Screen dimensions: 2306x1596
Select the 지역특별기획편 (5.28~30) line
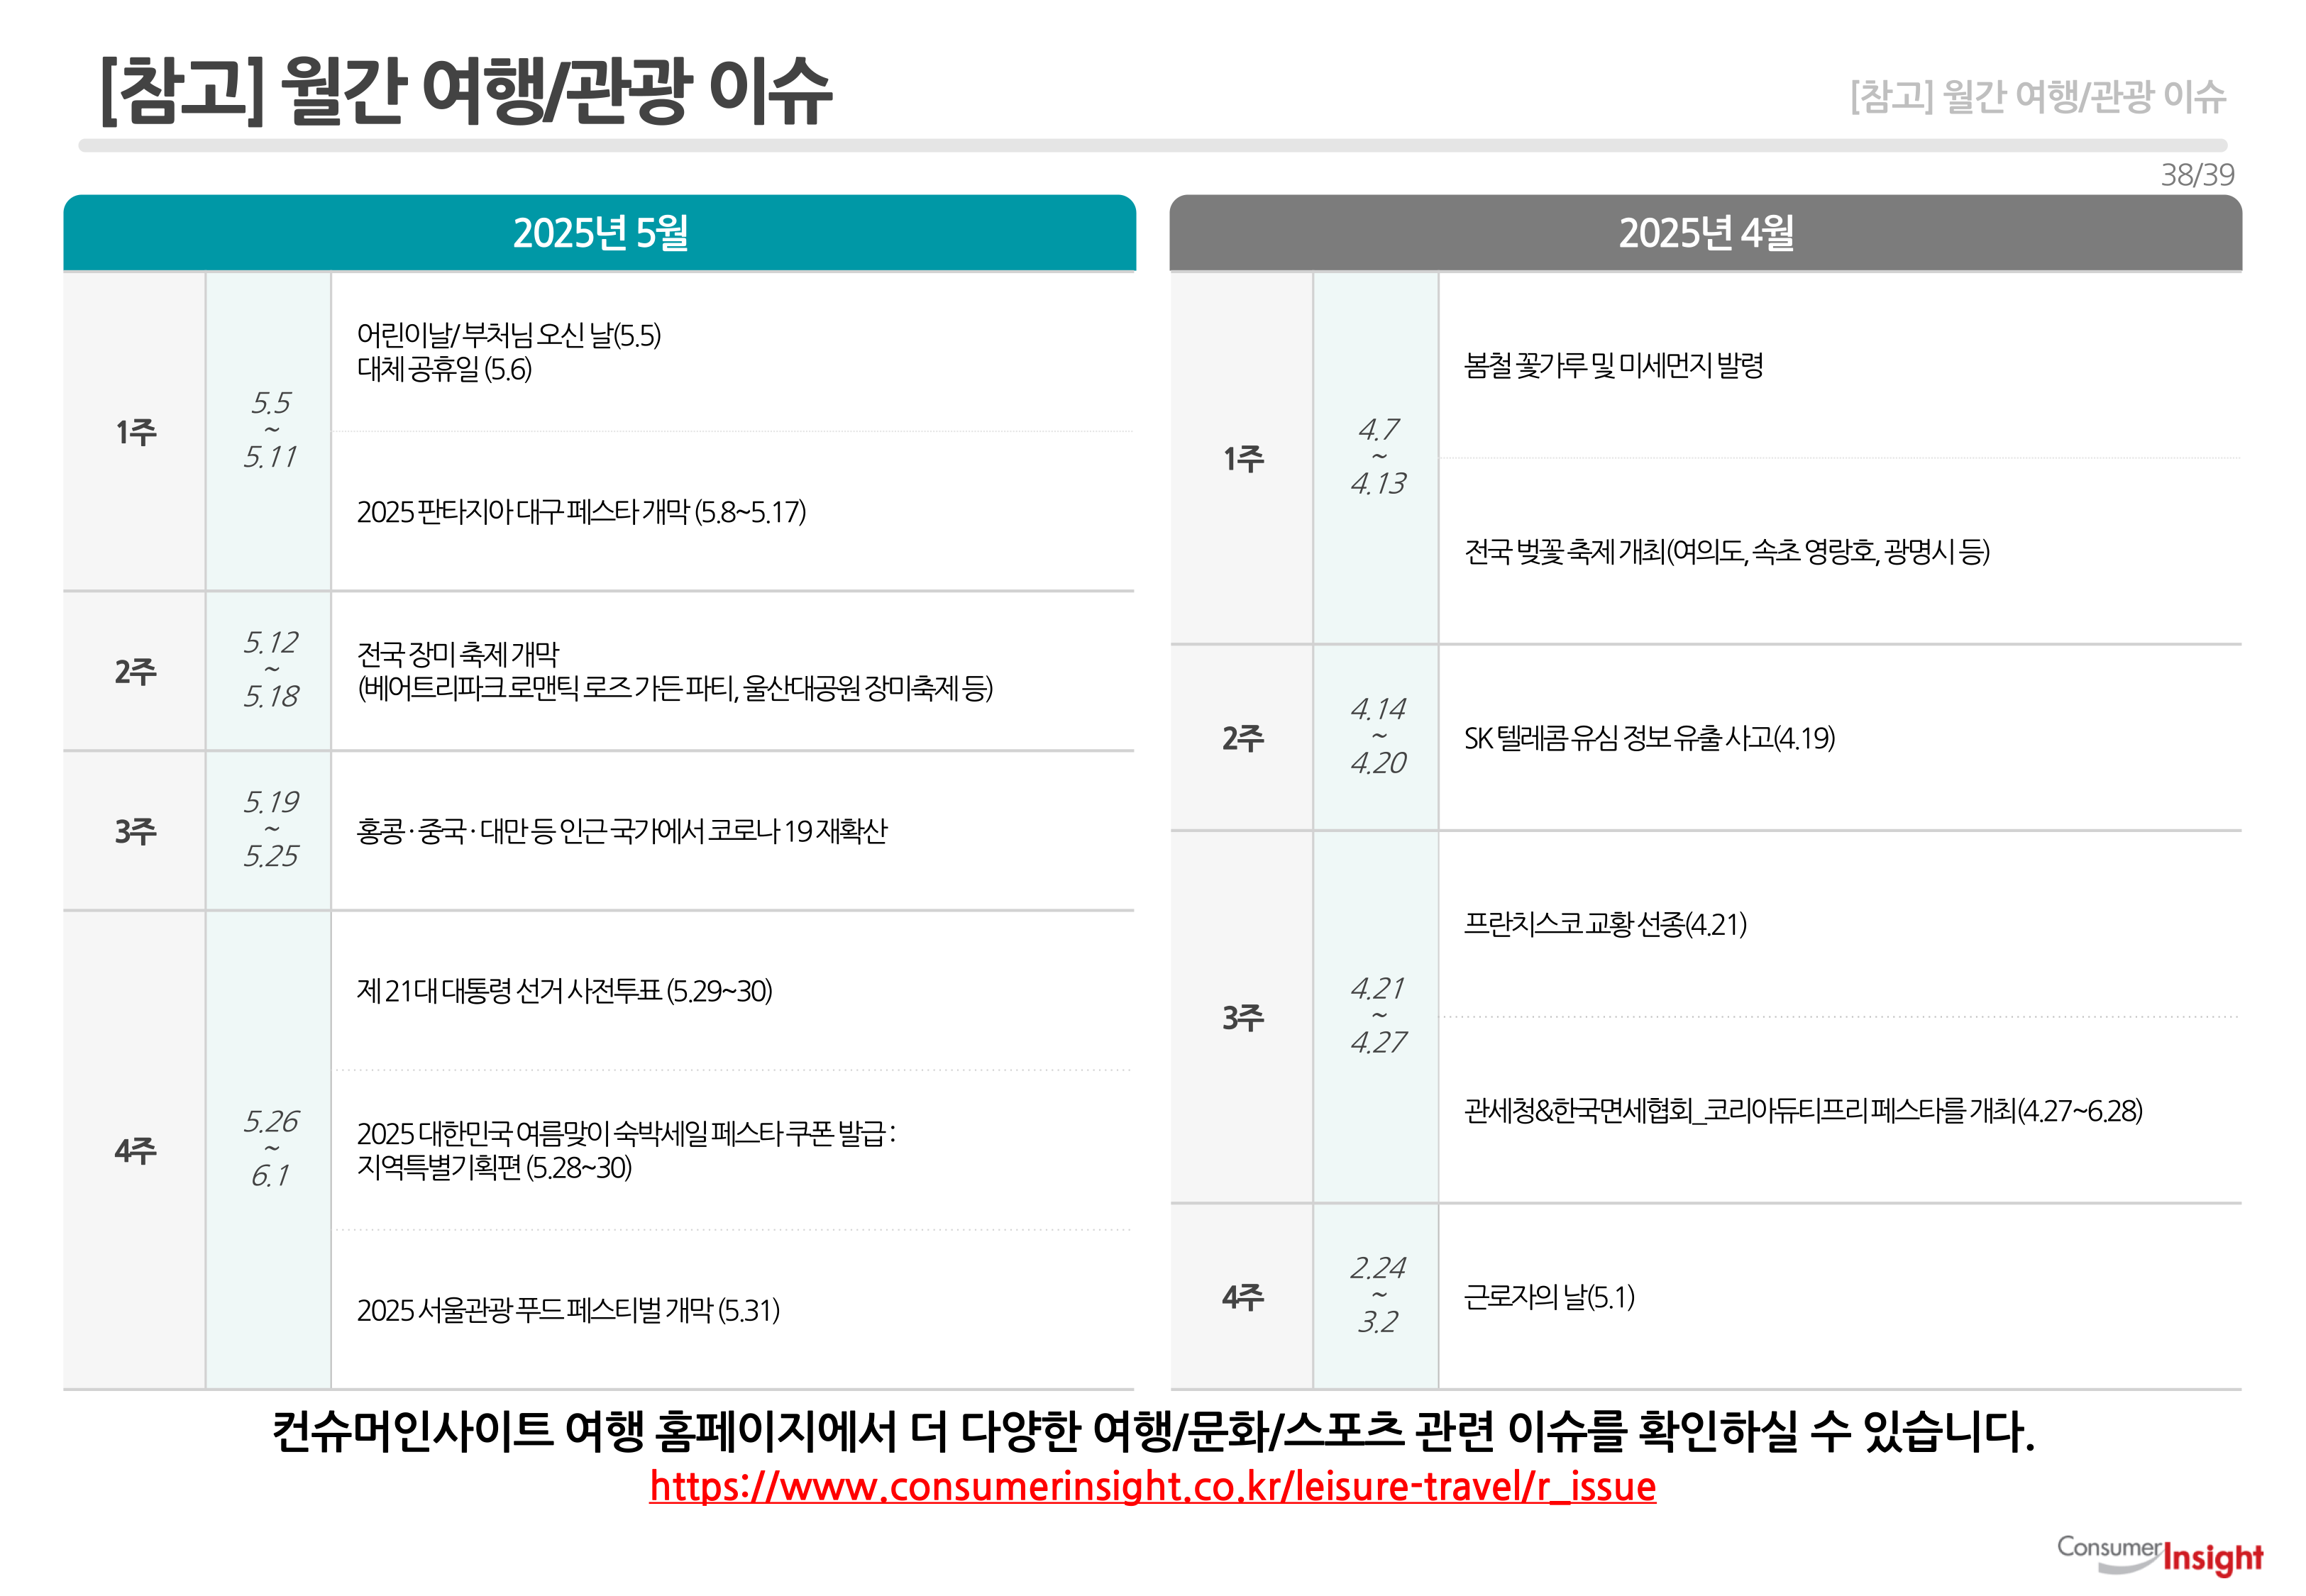494,1168
